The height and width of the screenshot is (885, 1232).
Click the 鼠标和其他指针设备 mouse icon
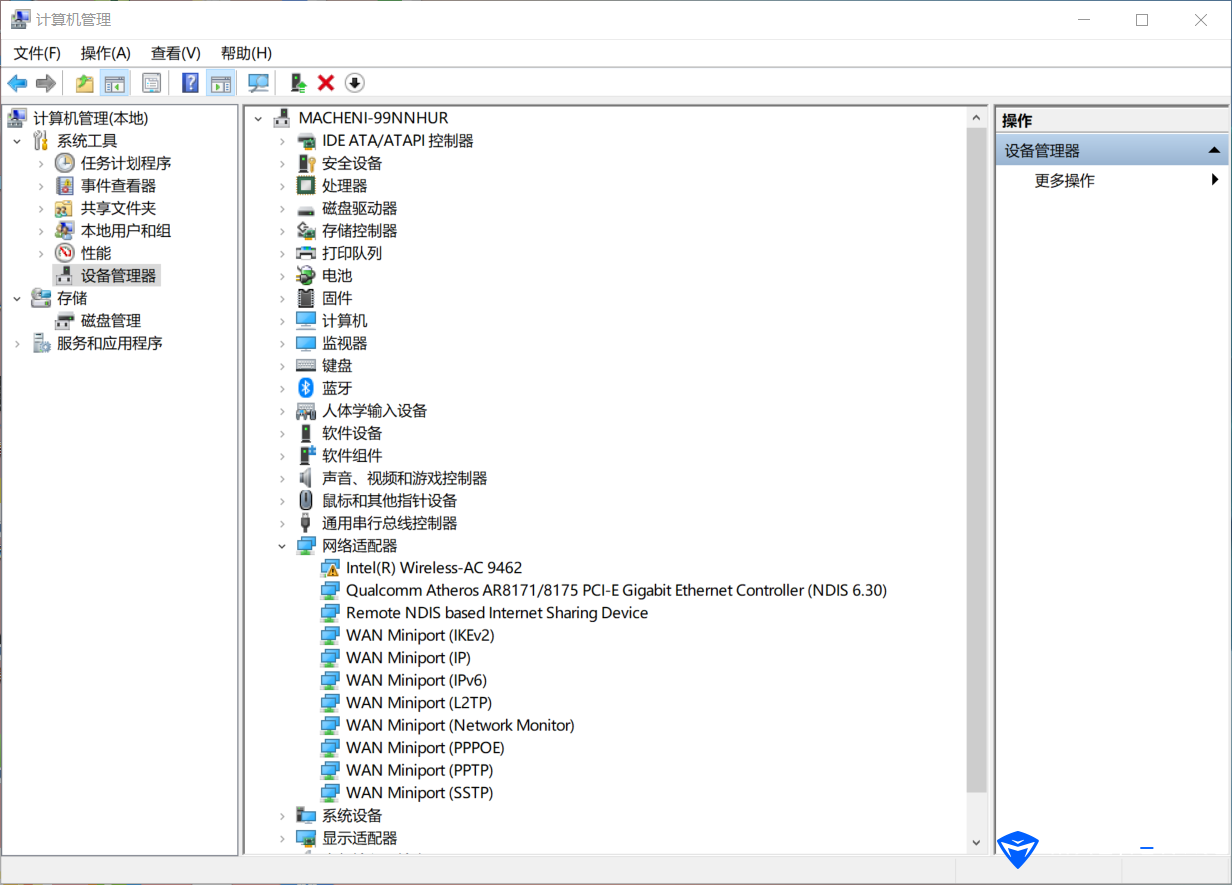pos(306,501)
